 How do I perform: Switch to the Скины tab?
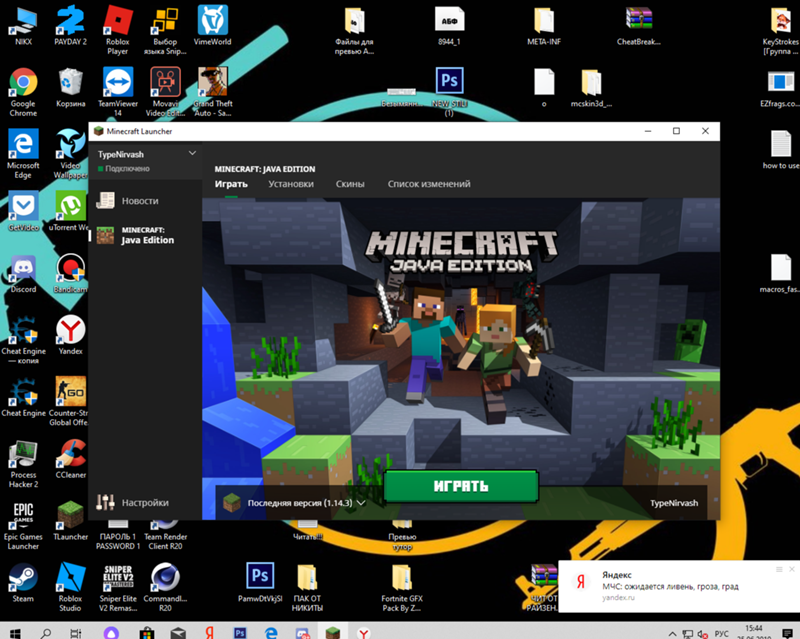349,184
